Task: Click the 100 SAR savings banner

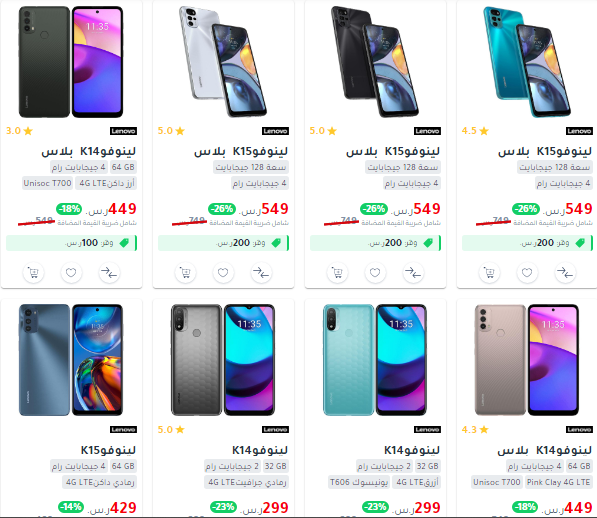Action: point(71,243)
